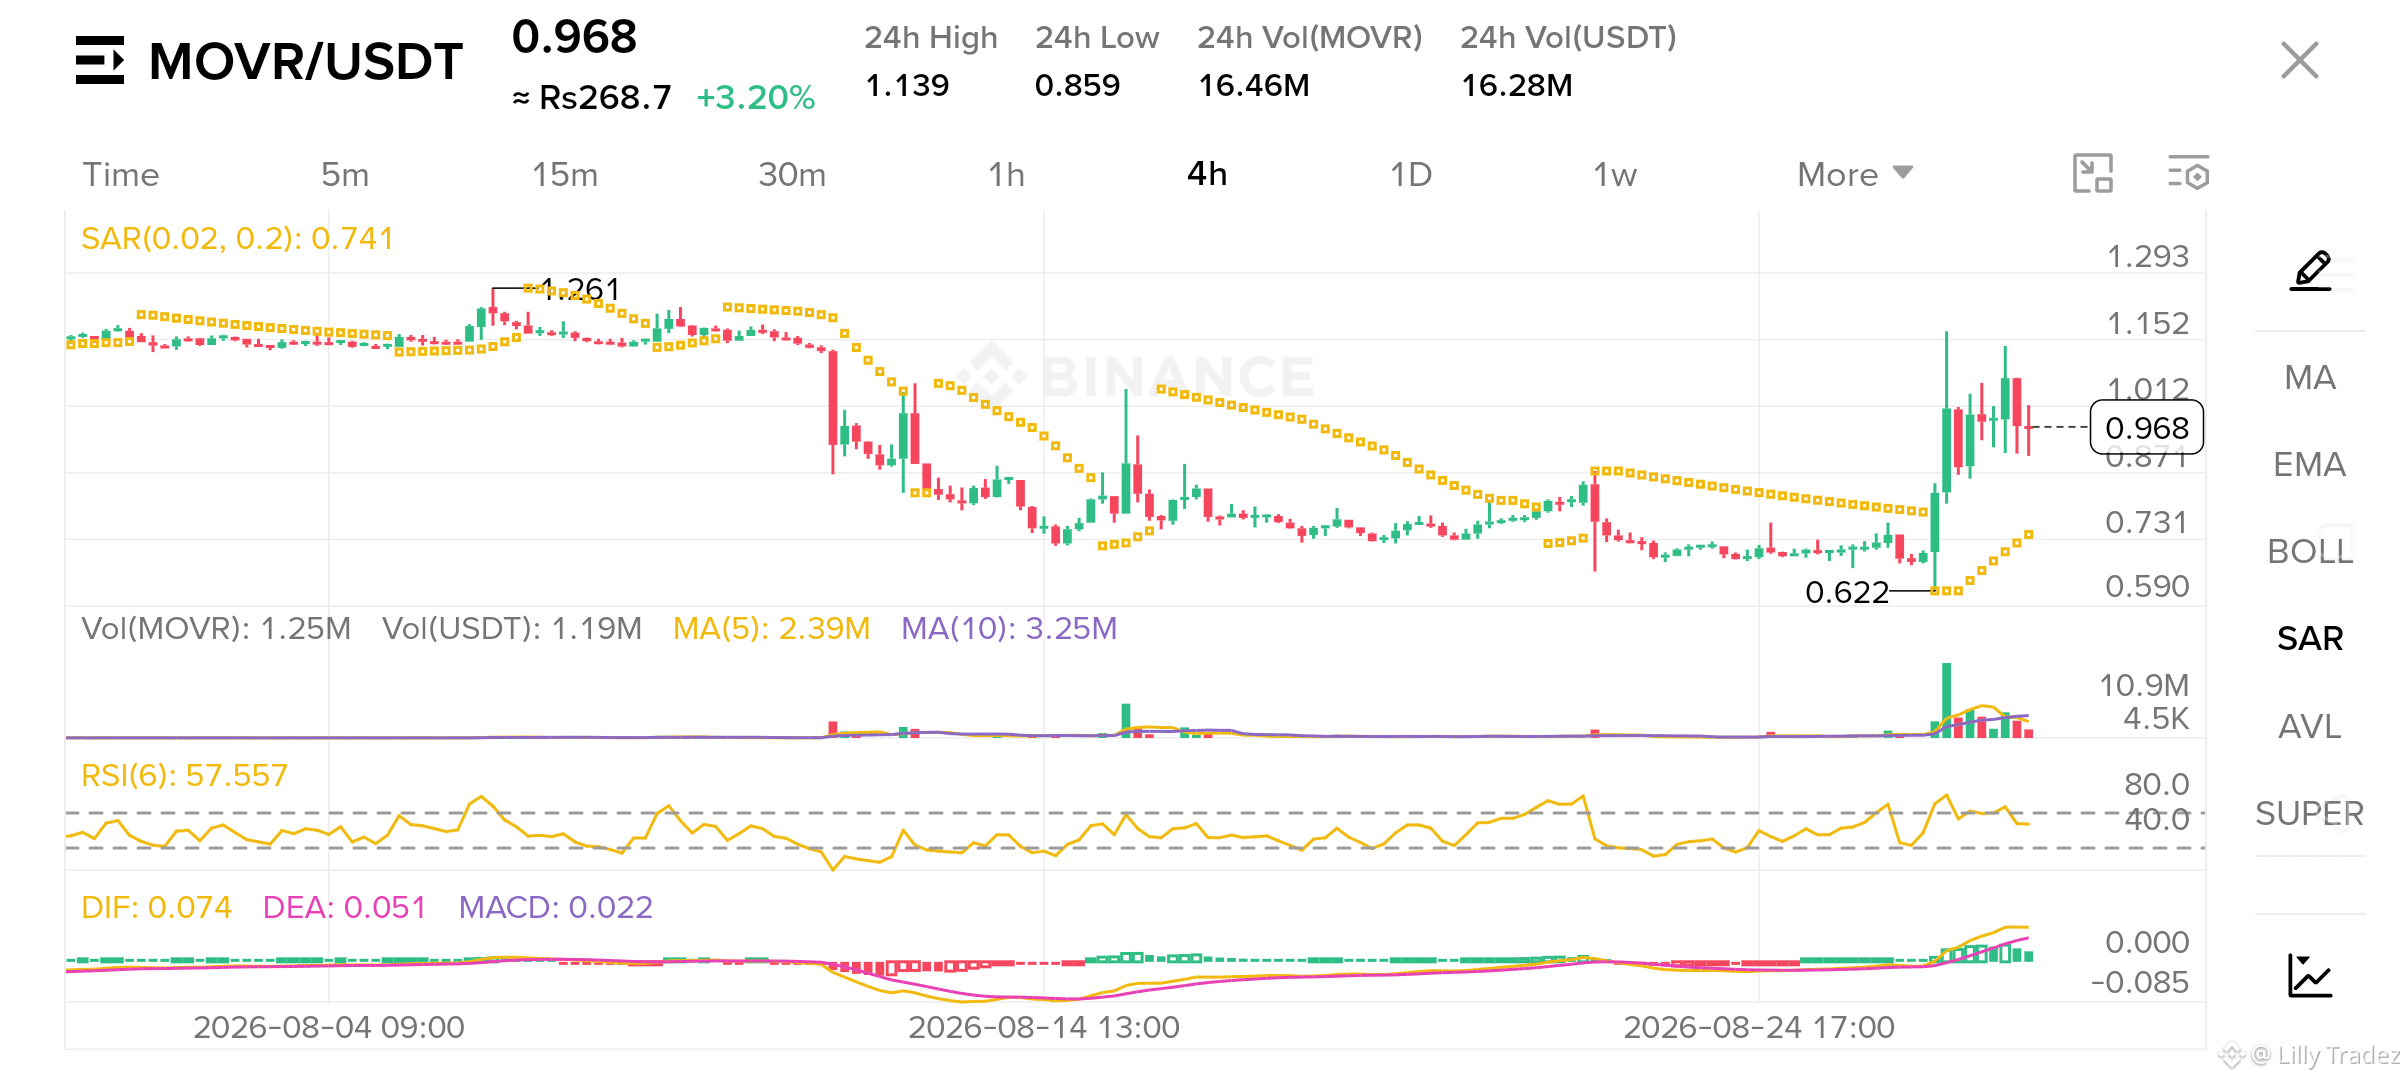Select the 1D interval
Screen dimensions: 2408x1080
(x=1411, y=175)
